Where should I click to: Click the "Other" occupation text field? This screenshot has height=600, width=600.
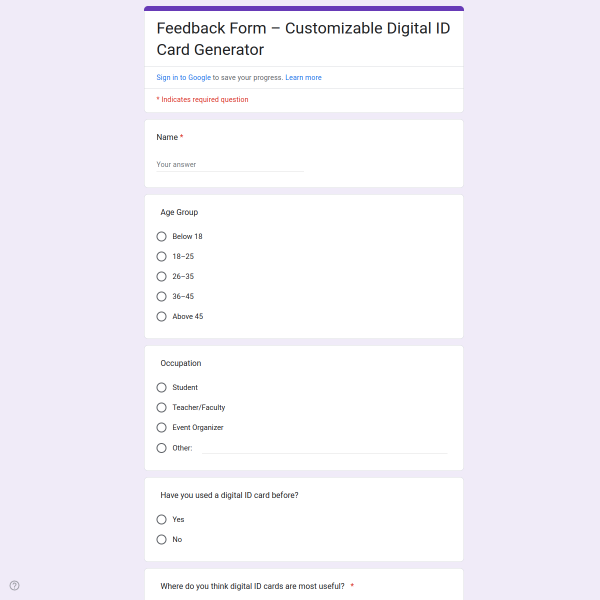pos(324,448)
